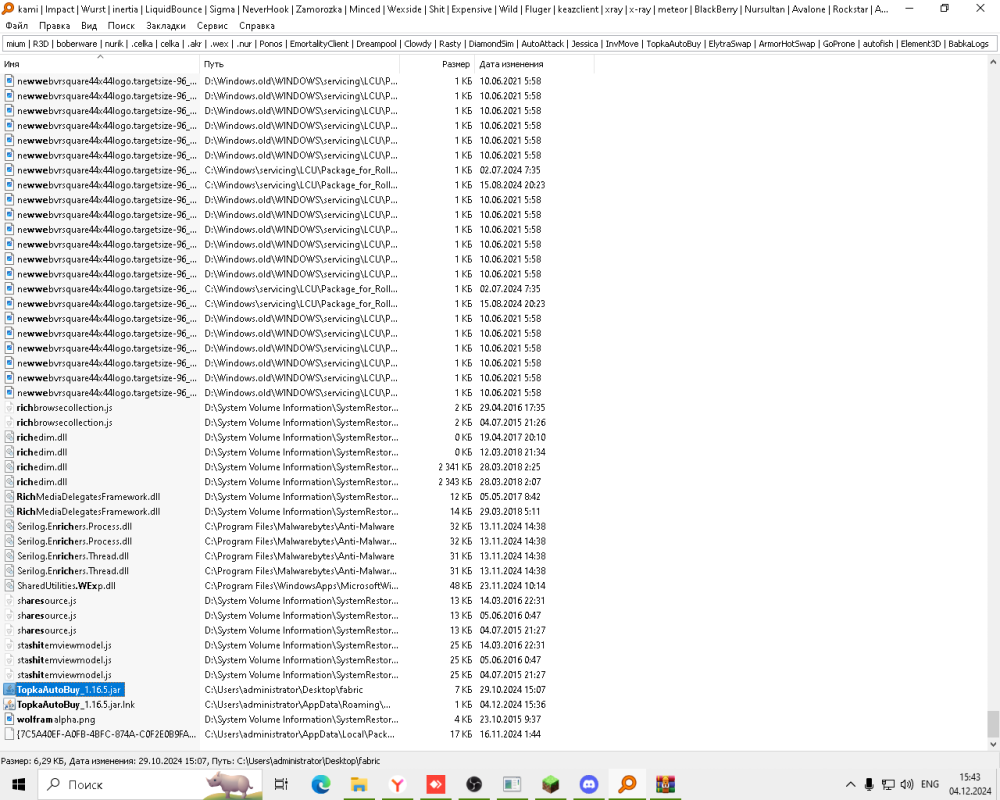Open OBS Studio from taskbar

(x=474, y=784)
